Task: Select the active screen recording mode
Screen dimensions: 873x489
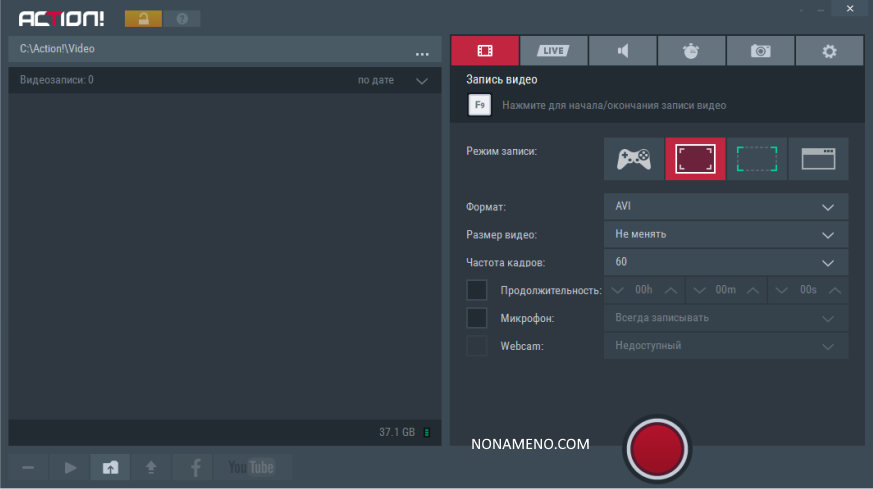Action: 695,158
